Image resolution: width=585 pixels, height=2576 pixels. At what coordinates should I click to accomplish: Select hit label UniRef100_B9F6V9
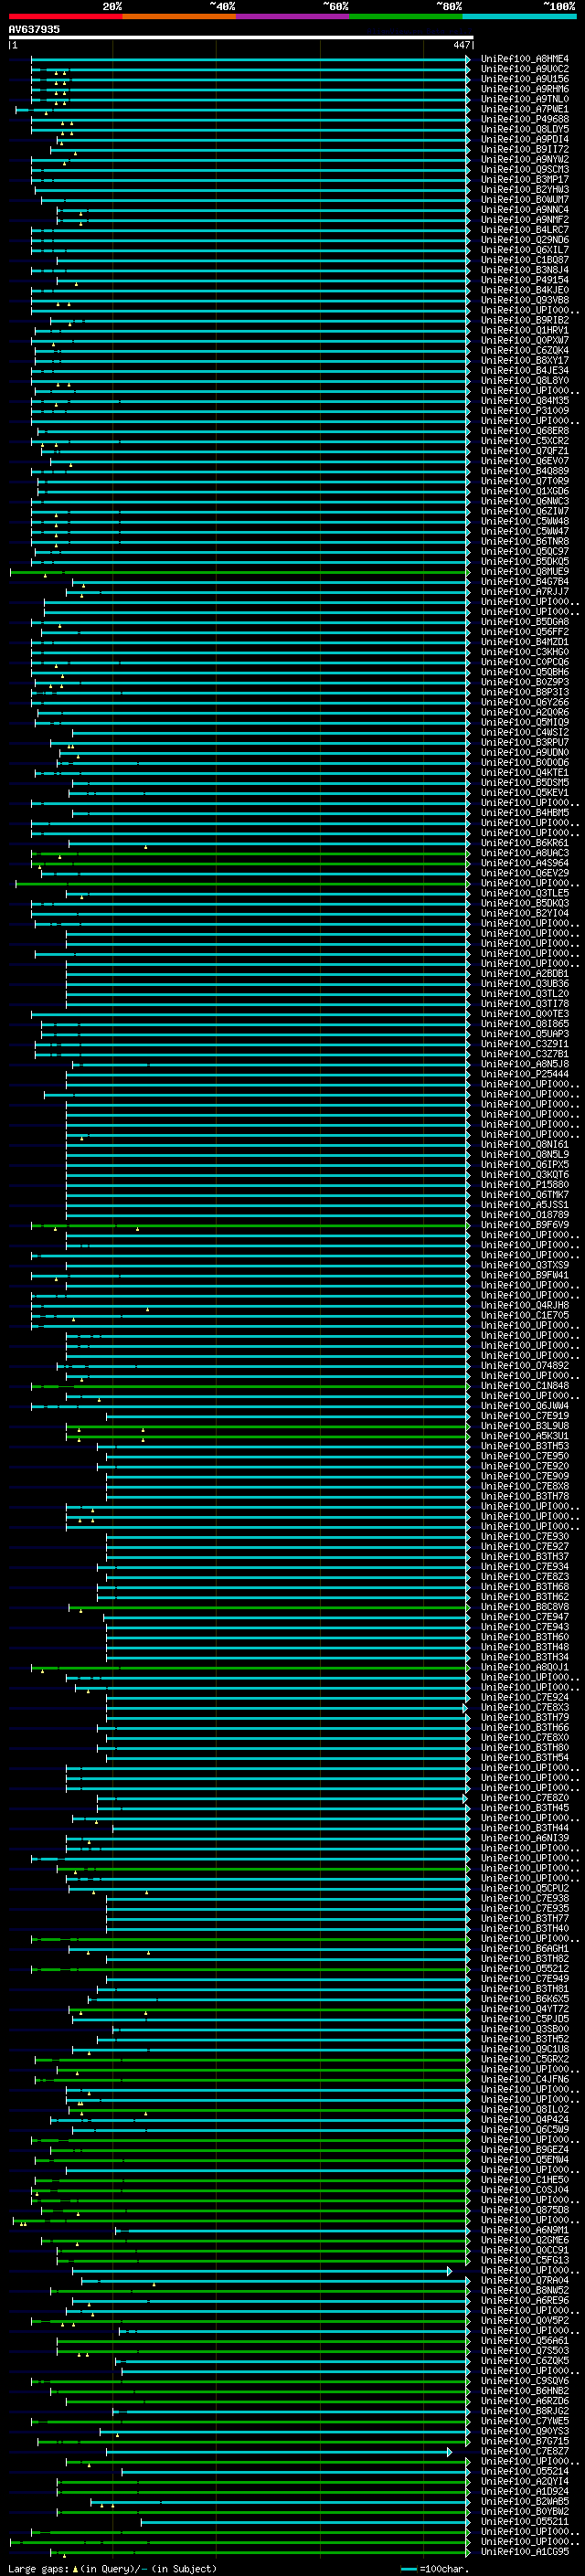point(525,1225)
